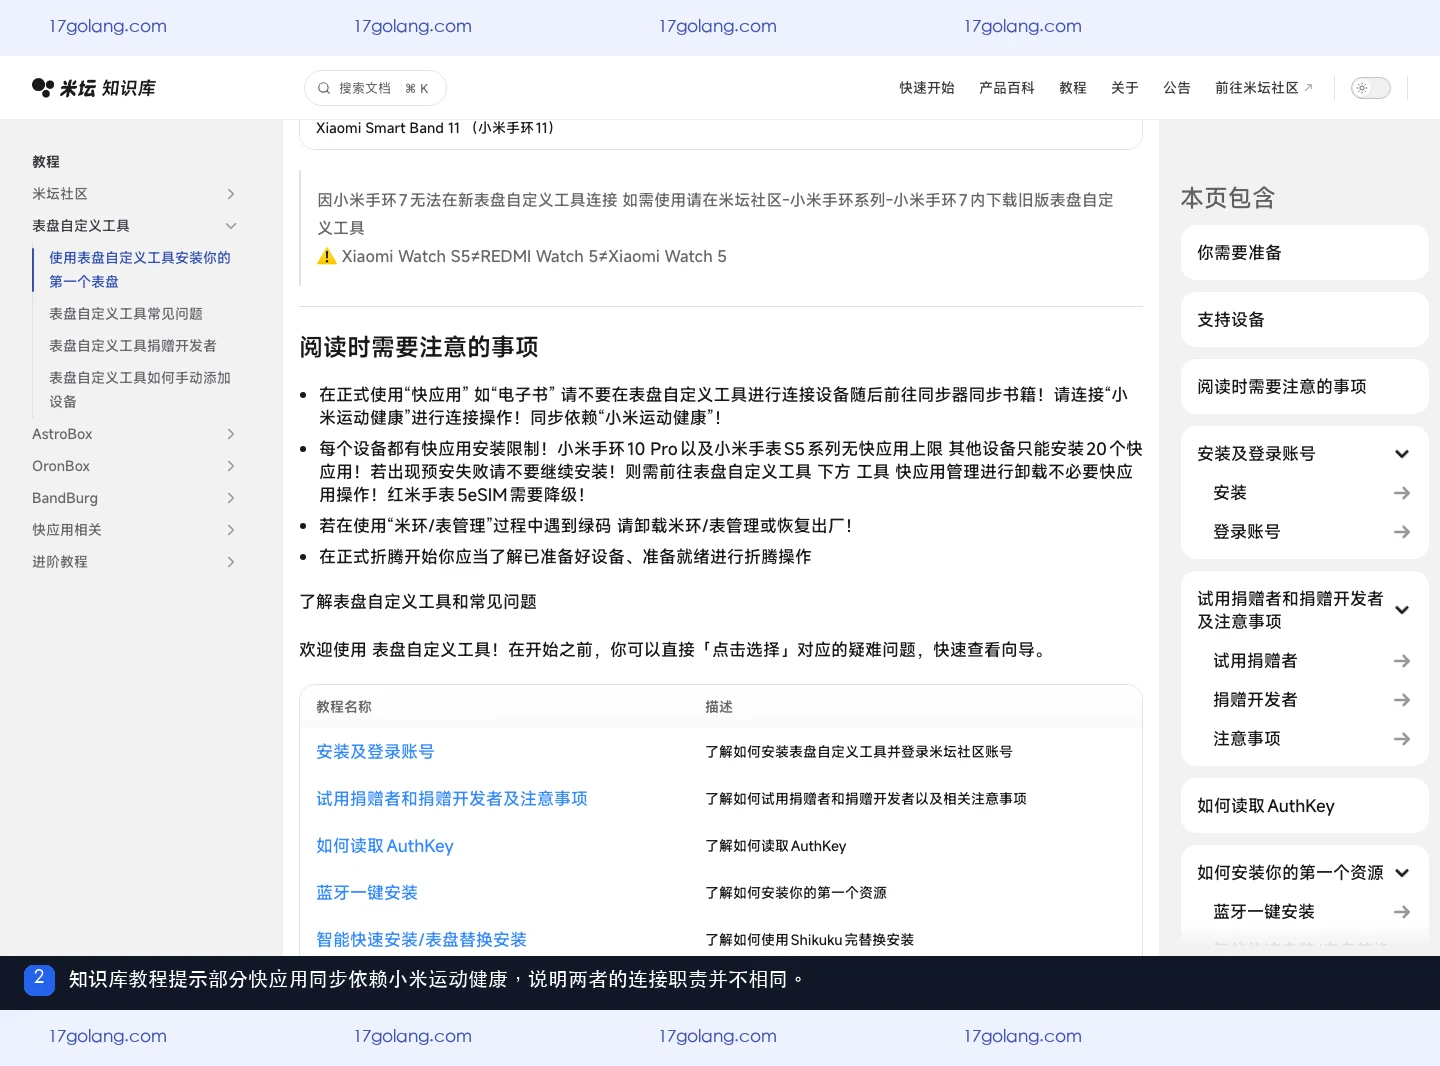Screen dimensions: 1440x1066
Task: Jump to 支持设备 in page contents
Action: tap(1305, 320)
